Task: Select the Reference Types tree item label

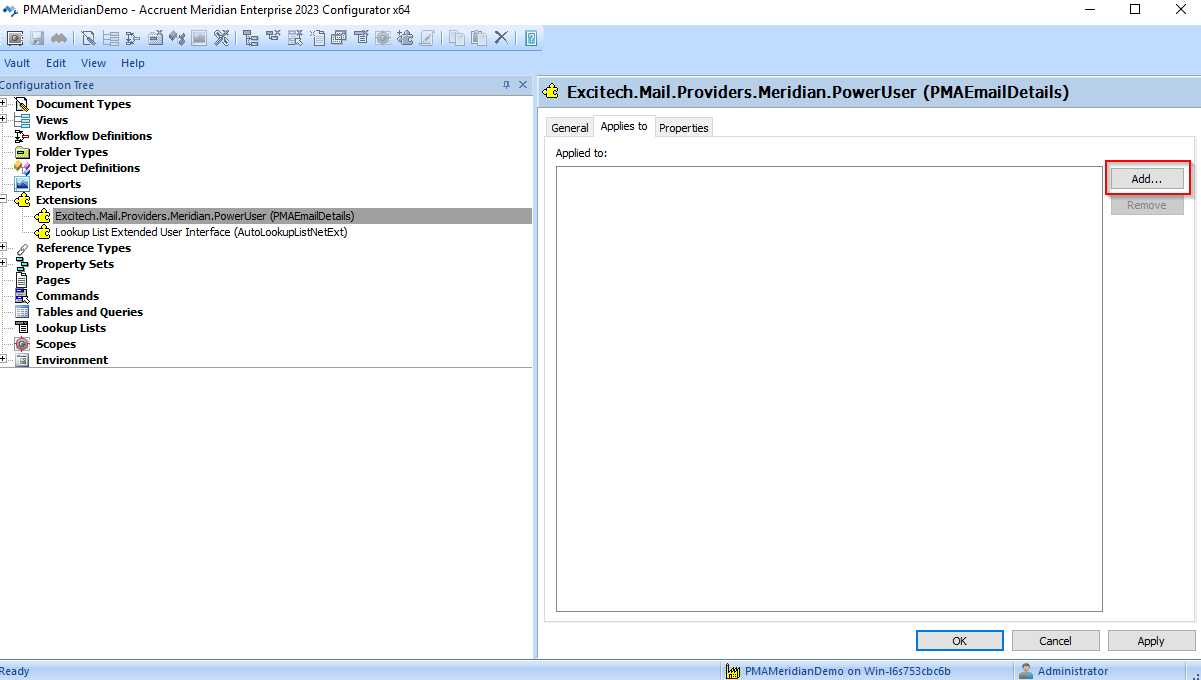Action: [83, 248]
